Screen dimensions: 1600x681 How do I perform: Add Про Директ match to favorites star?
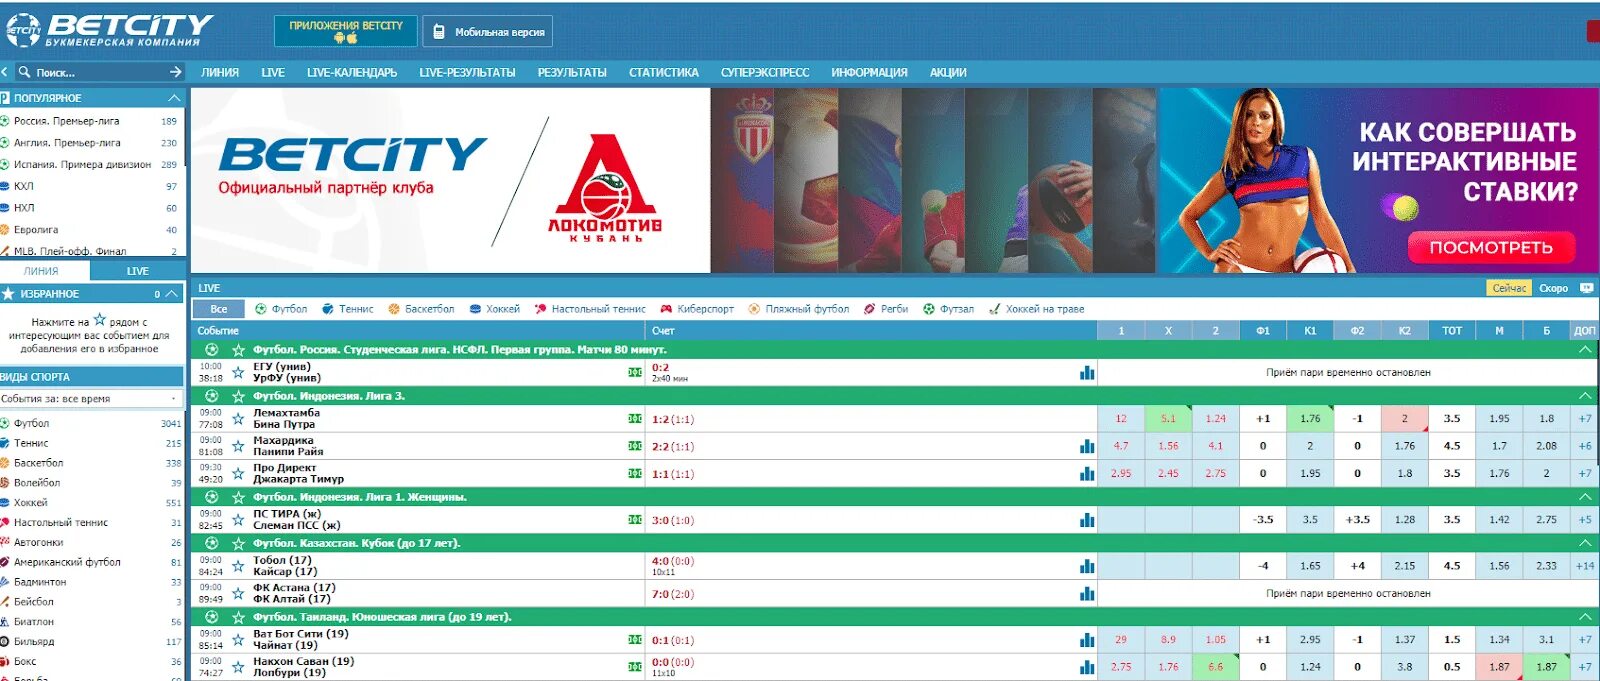238,474
